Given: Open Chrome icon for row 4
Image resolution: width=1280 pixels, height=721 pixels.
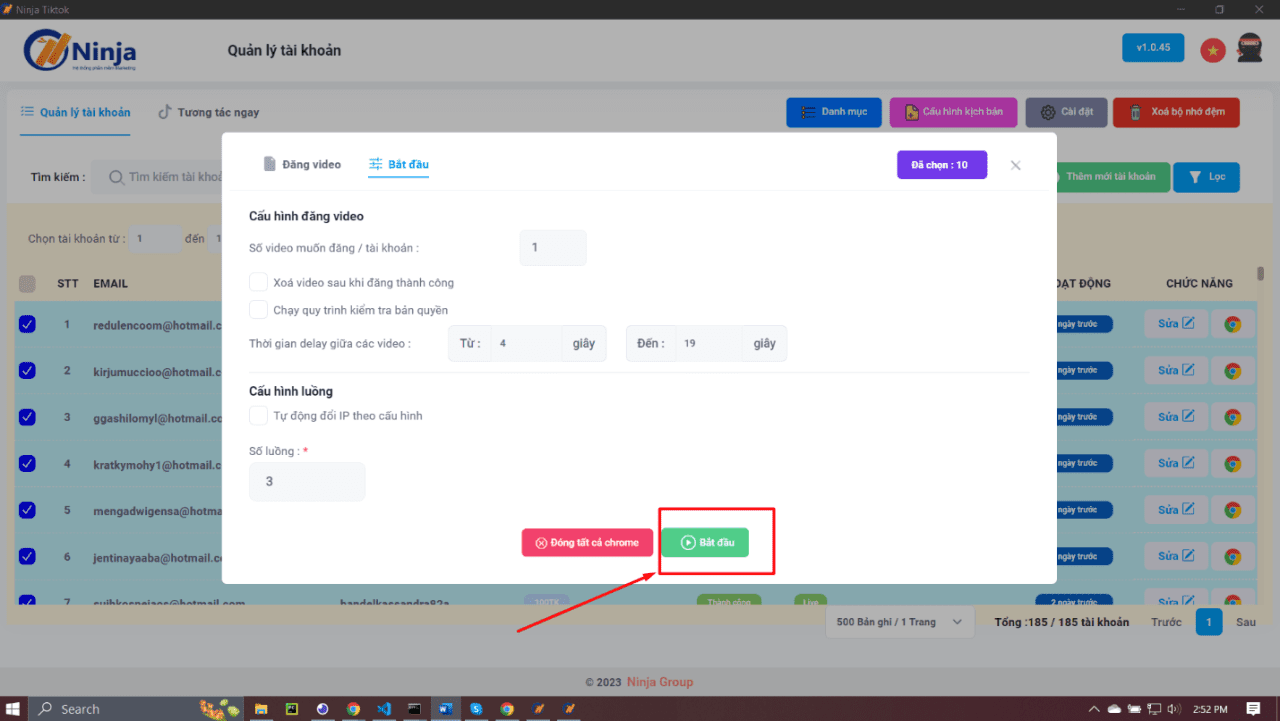Looking at the screenshot, I should point(1233,464).
